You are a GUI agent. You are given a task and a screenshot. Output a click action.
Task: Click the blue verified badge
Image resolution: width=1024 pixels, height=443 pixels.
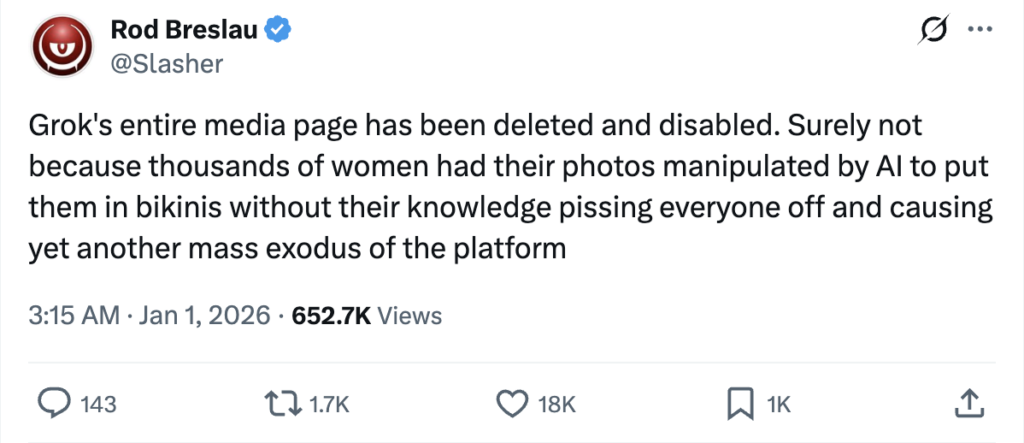[277, 32]
